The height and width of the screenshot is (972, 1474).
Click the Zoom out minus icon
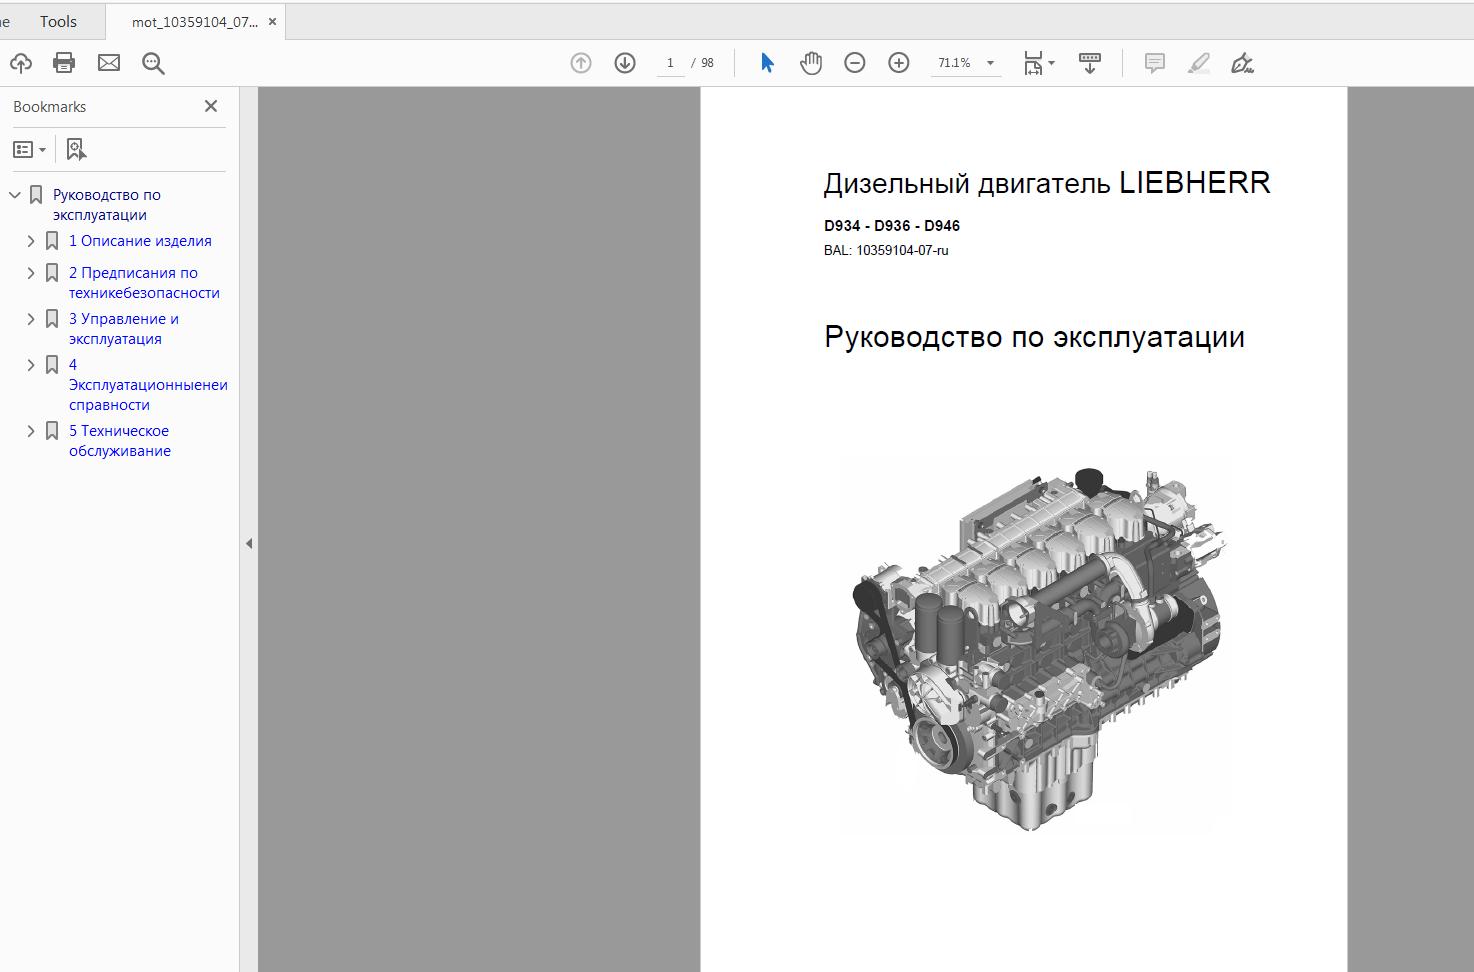(x=855, y=63)
